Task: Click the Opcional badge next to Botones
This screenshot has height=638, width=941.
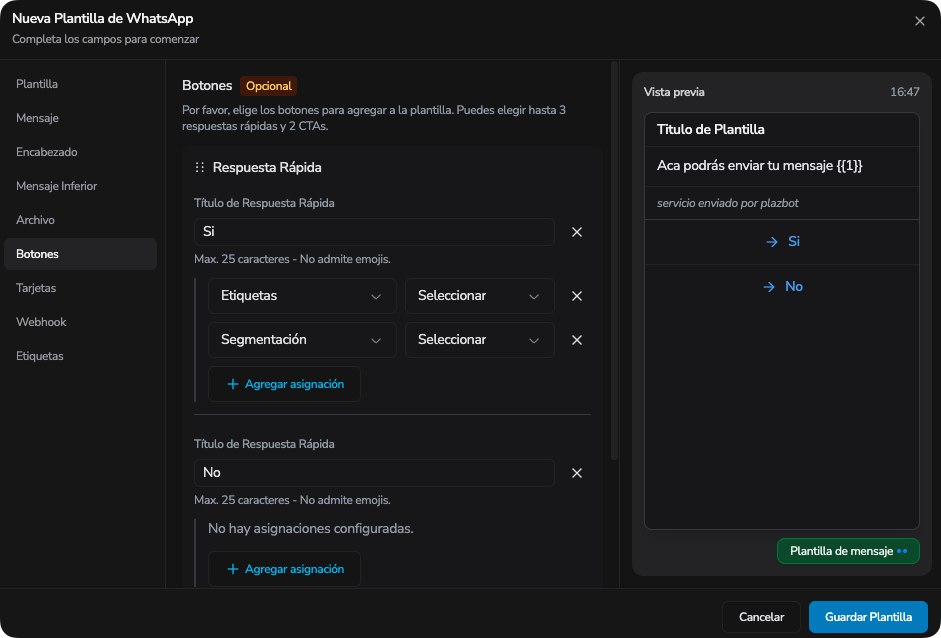Action: tap(268, 86)
